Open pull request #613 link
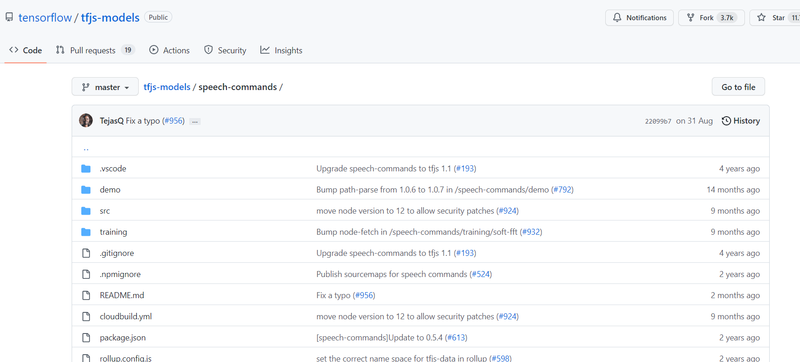The image size is (800, 362). pos(456,338)
